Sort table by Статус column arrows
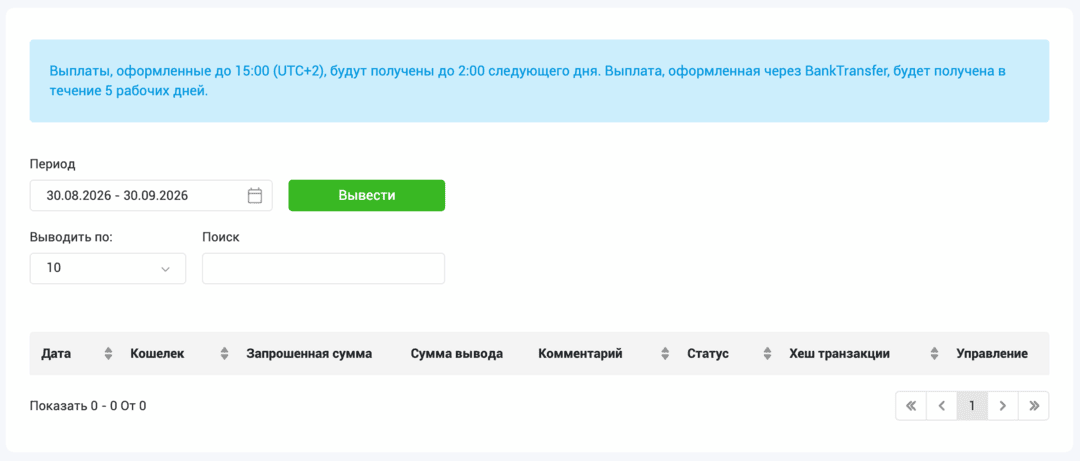The image size is (1080, 461). pyautogui.click(x=767, y=354)
